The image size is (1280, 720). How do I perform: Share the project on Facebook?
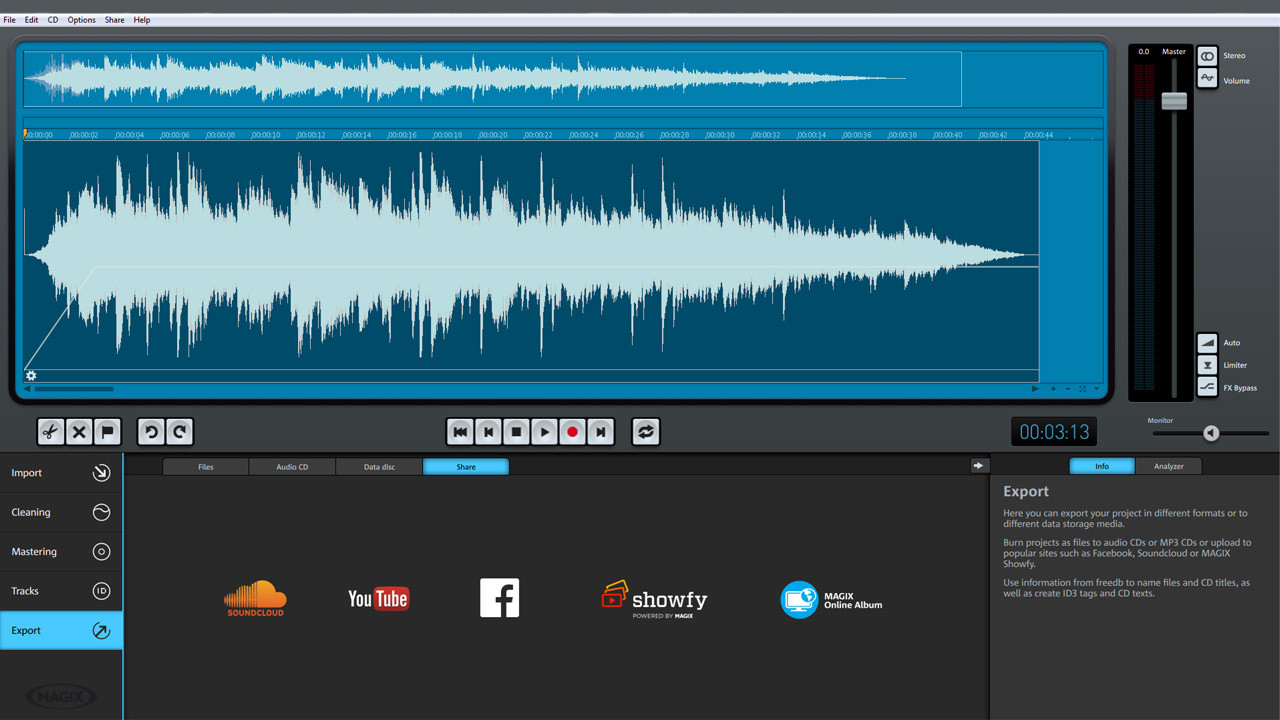coord(499,598)
